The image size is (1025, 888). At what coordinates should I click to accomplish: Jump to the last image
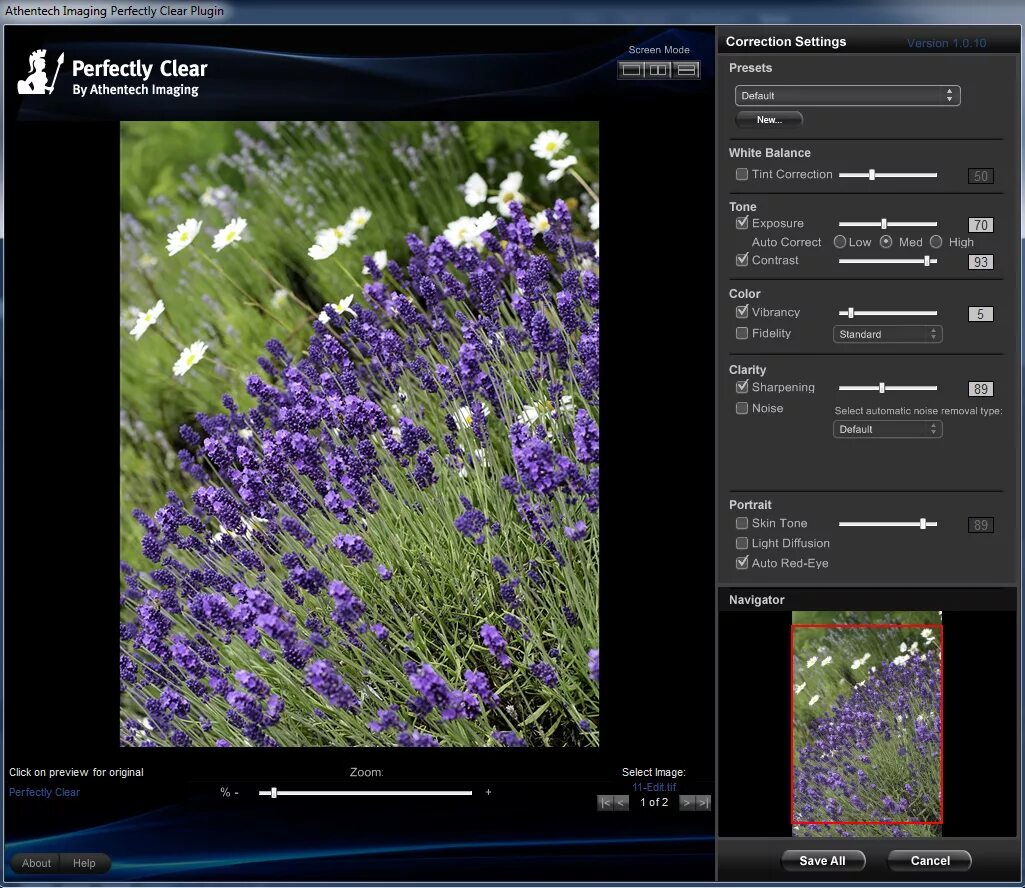pyautogui.click(x=703, y=802)
